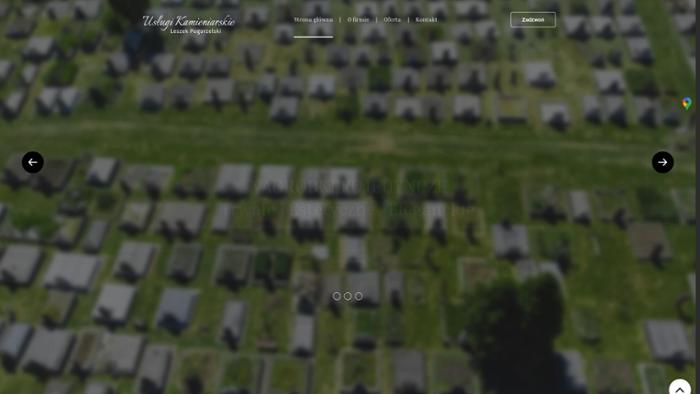The height and width of the screenshot is (394, 700).
Task: Click the Zadzwoń button
Action: (533, 20)
